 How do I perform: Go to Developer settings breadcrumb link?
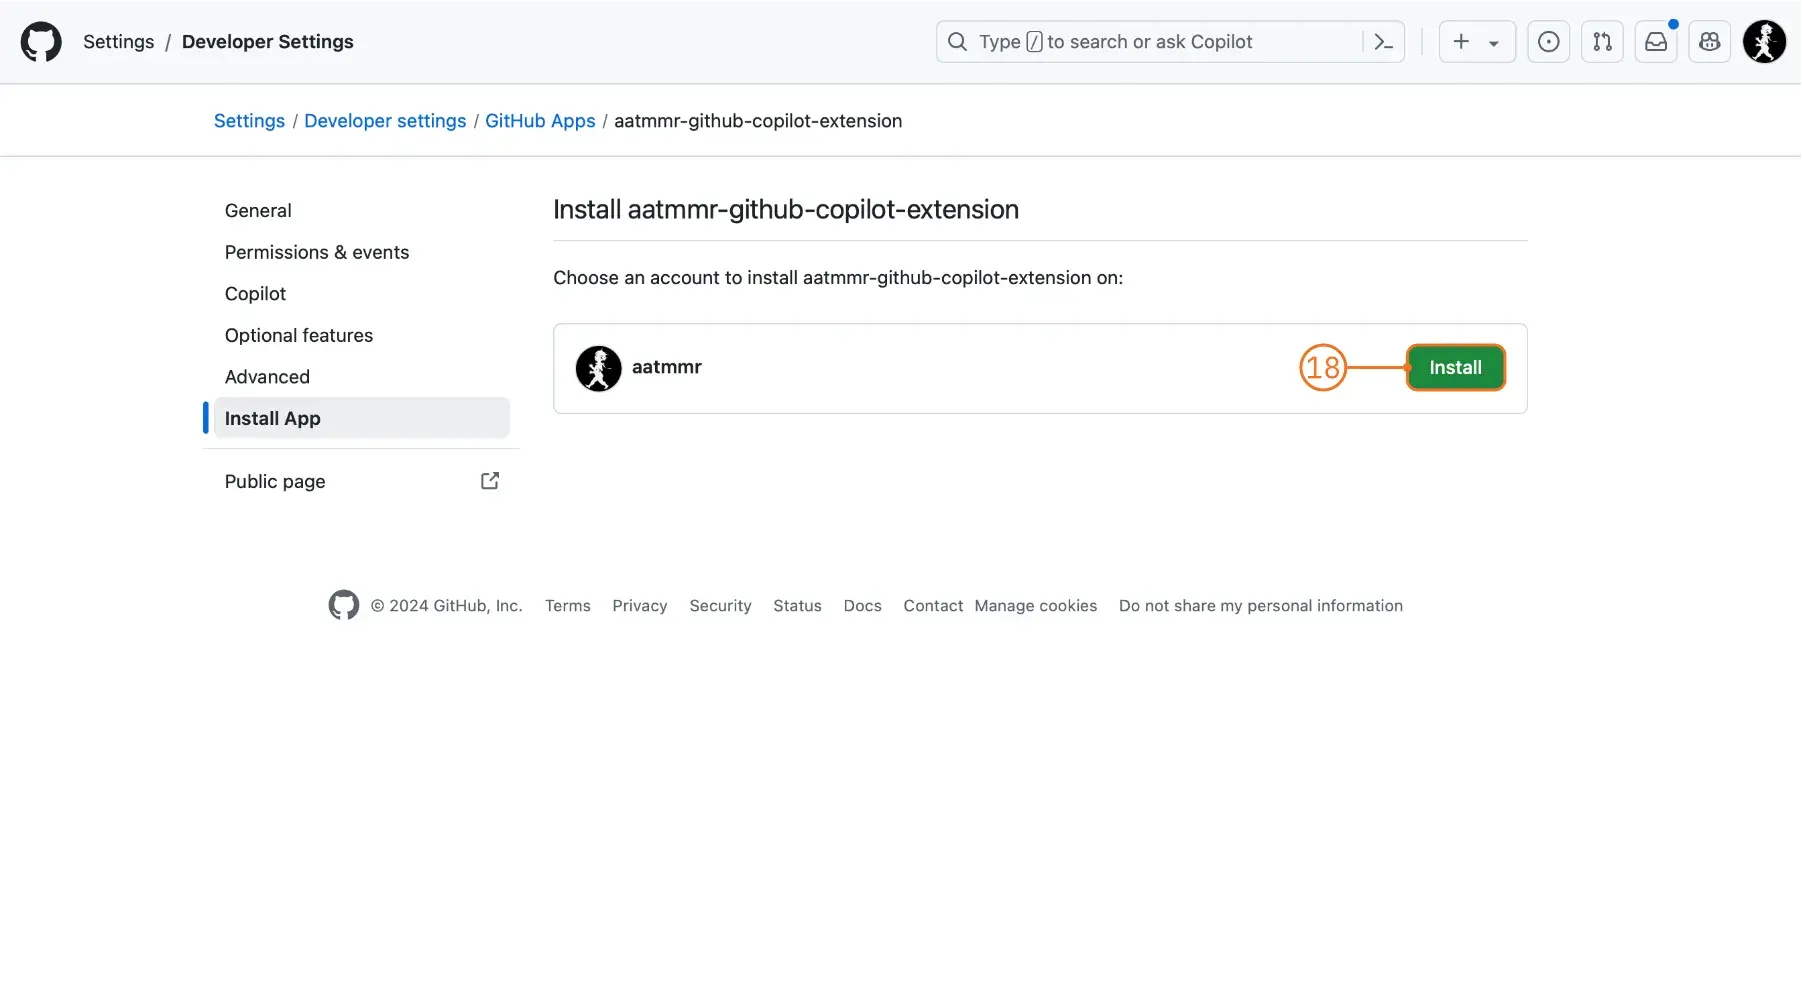pyautogui.click(x=385, y=121)
